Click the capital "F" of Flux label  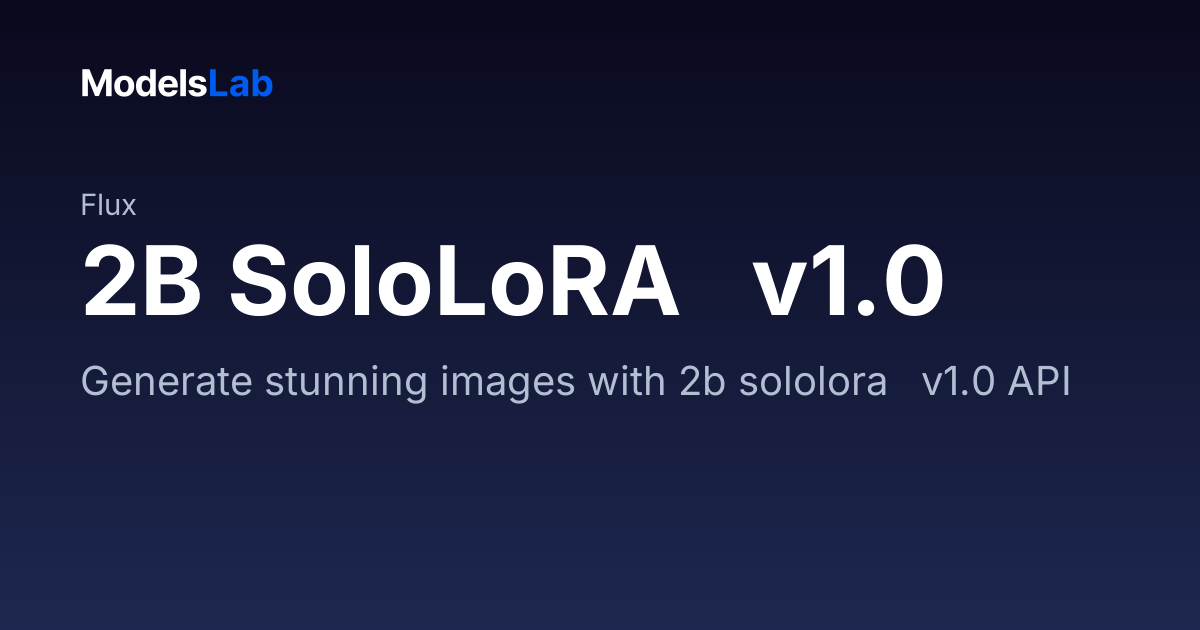(x=88, y=206)
